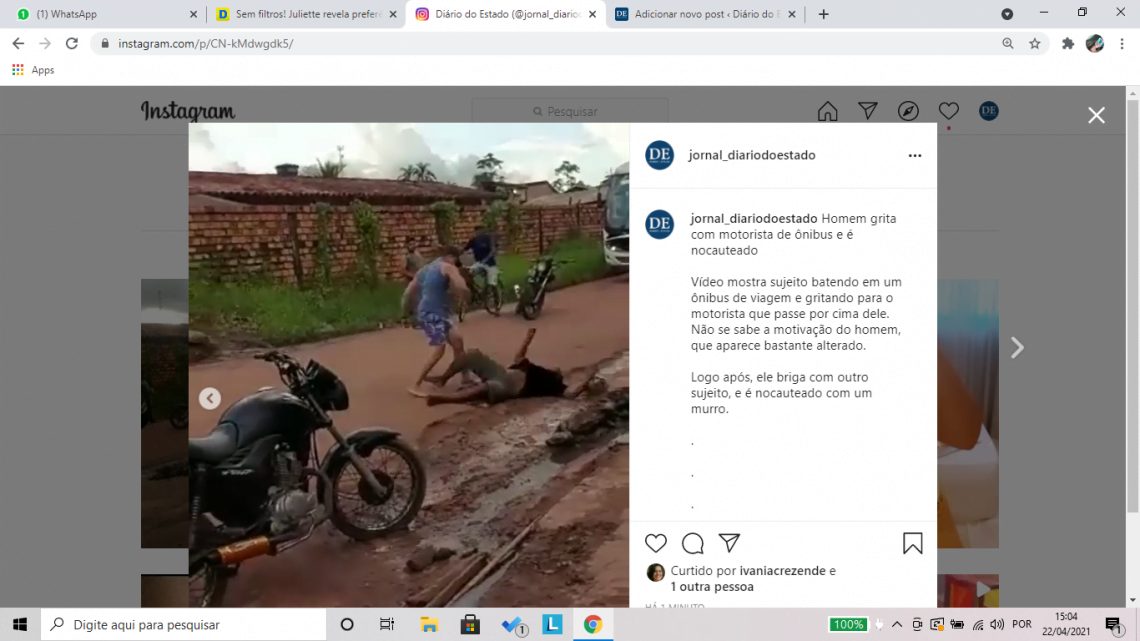Click Chrome icon on taskbar

click(x=593, y=624)
